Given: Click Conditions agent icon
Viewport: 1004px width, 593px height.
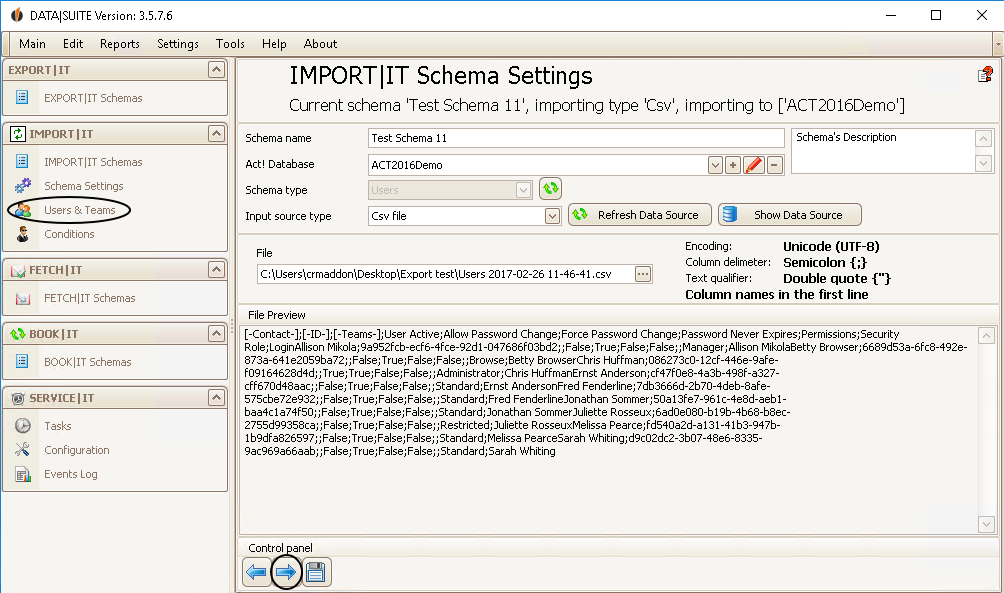Looking at the screenshot, I should pos(22,234).
